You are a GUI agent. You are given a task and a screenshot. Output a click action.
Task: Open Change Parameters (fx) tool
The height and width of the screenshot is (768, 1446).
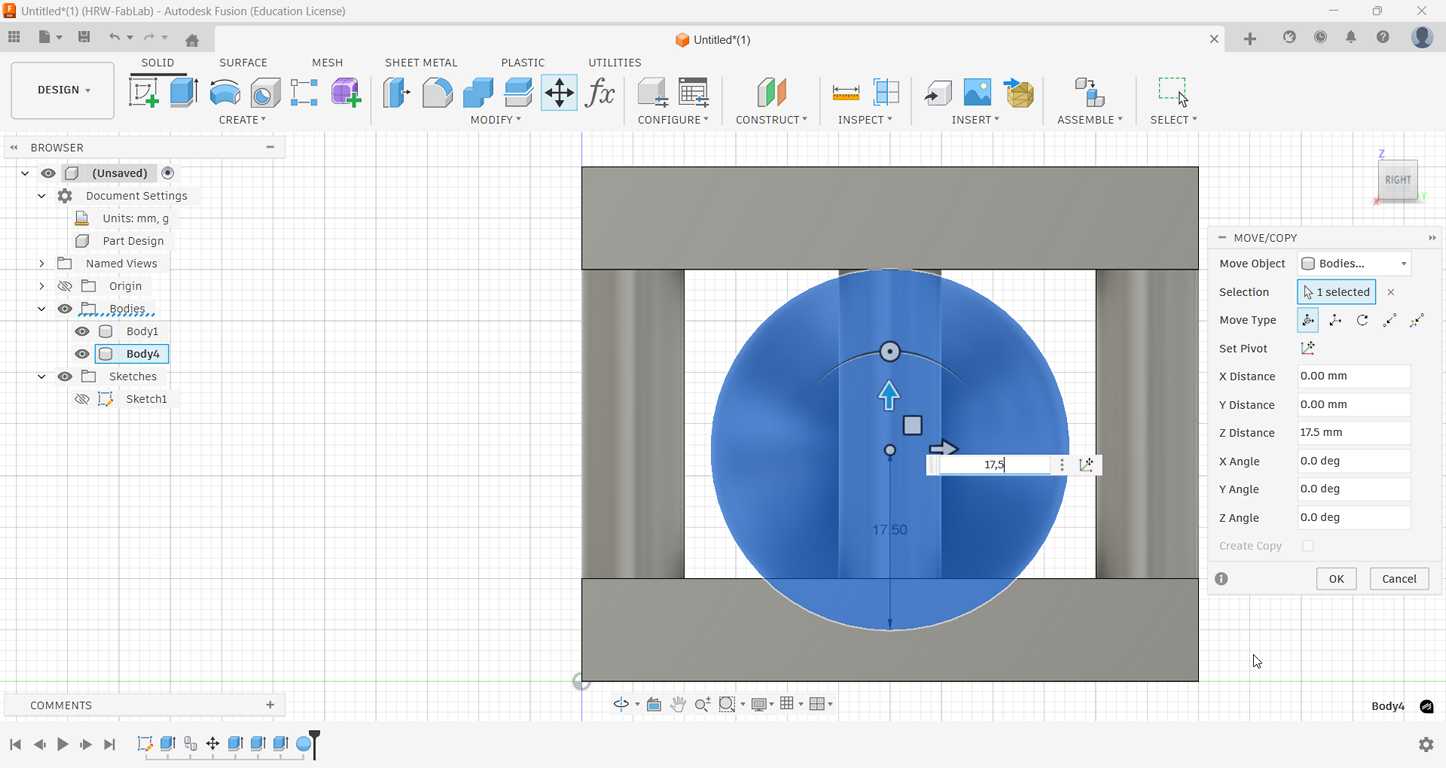[600, 93]
